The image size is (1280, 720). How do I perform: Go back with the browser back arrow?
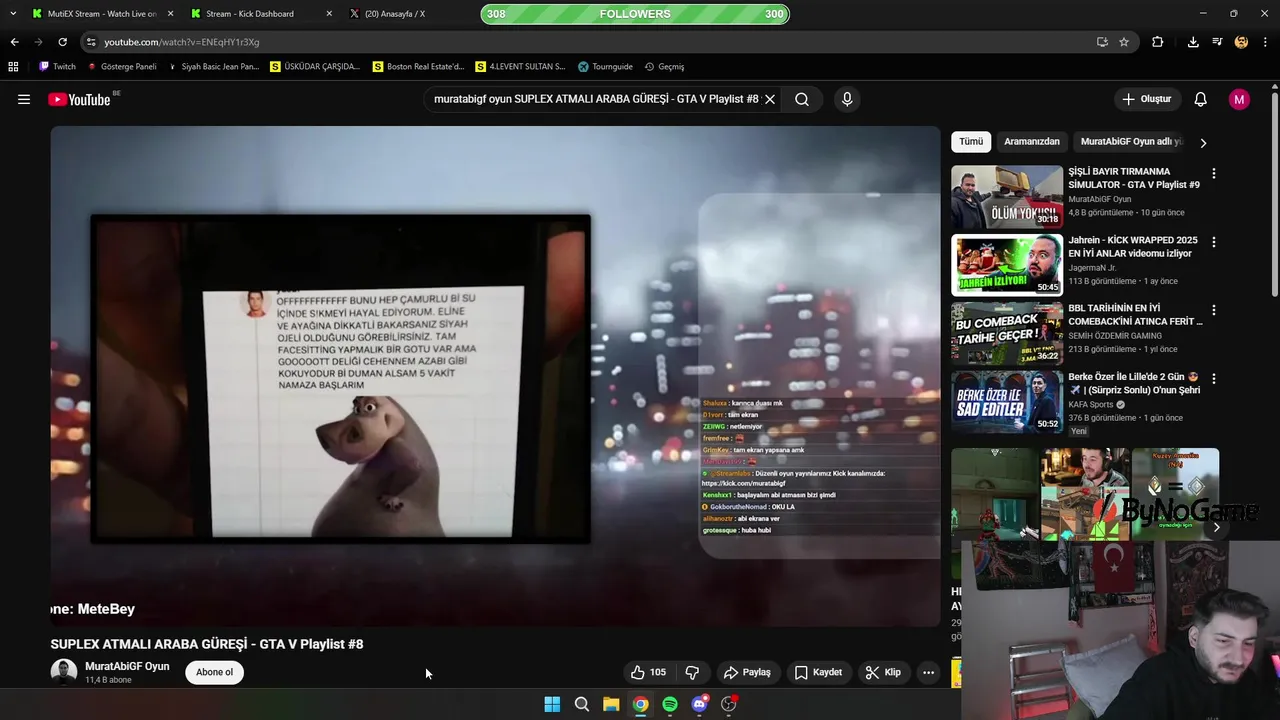tap(14, 42)
